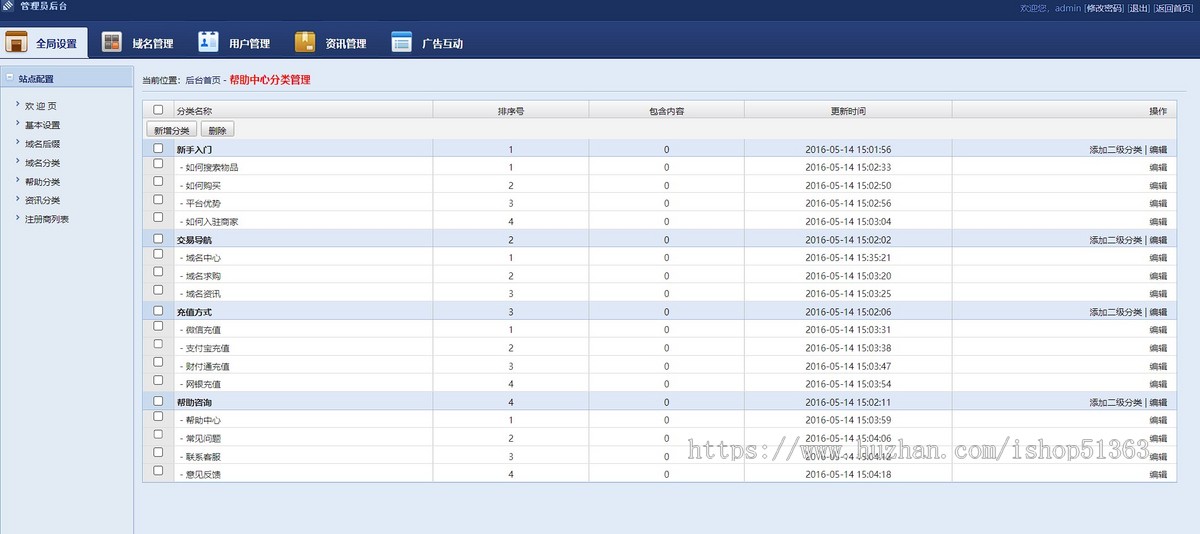This screenshot has width=1200, height=534.
Task: Check the box for 交易导航
Action: (x=158, y=239)
